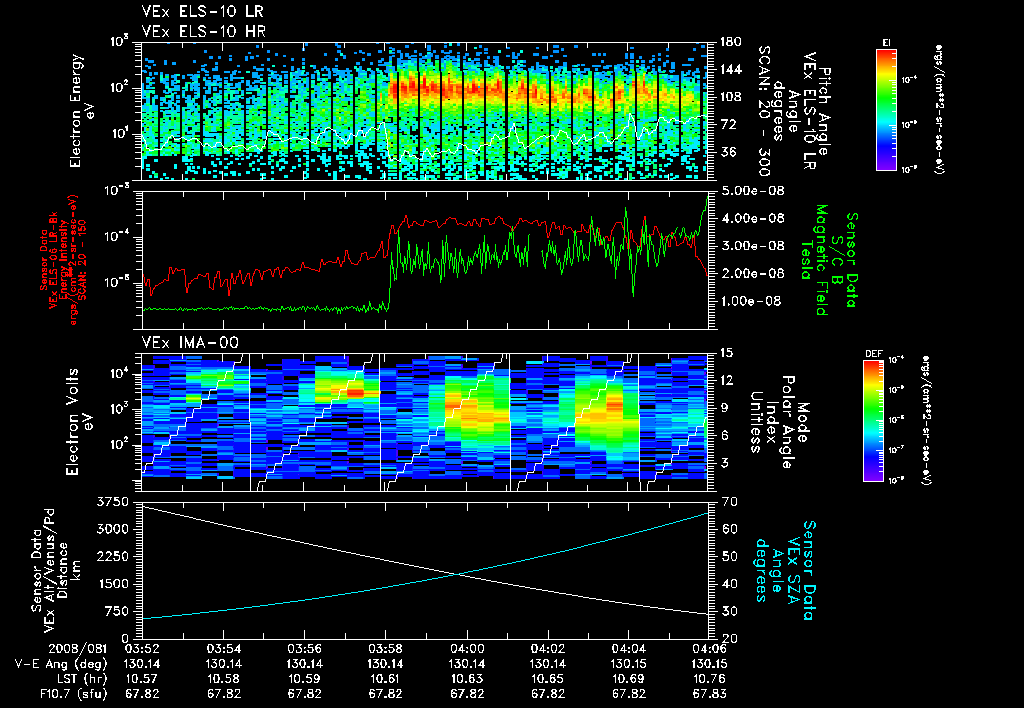Click the 180 pitch angle tick label
1024x708 pixels.
tap(731, 42)
